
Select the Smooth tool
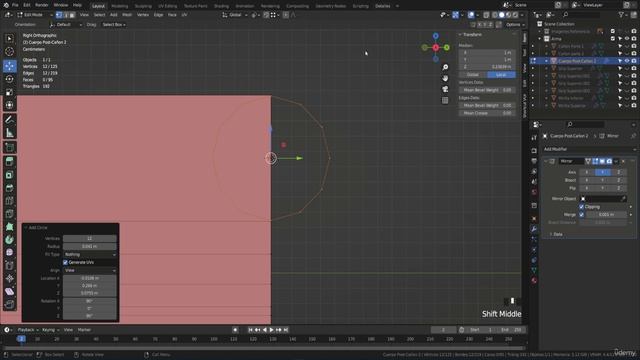(x=9, y=253)
